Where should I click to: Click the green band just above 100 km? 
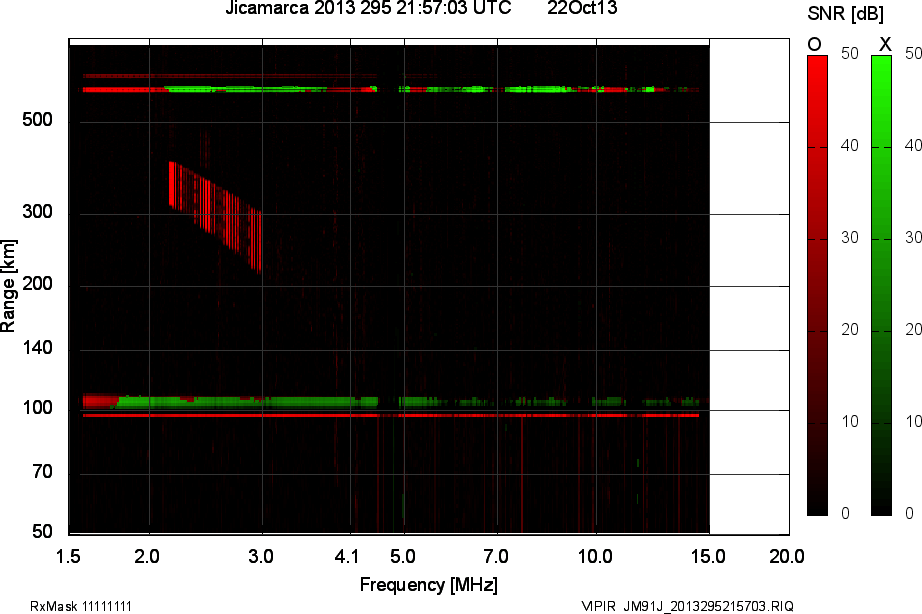click(x=247, y=402)
